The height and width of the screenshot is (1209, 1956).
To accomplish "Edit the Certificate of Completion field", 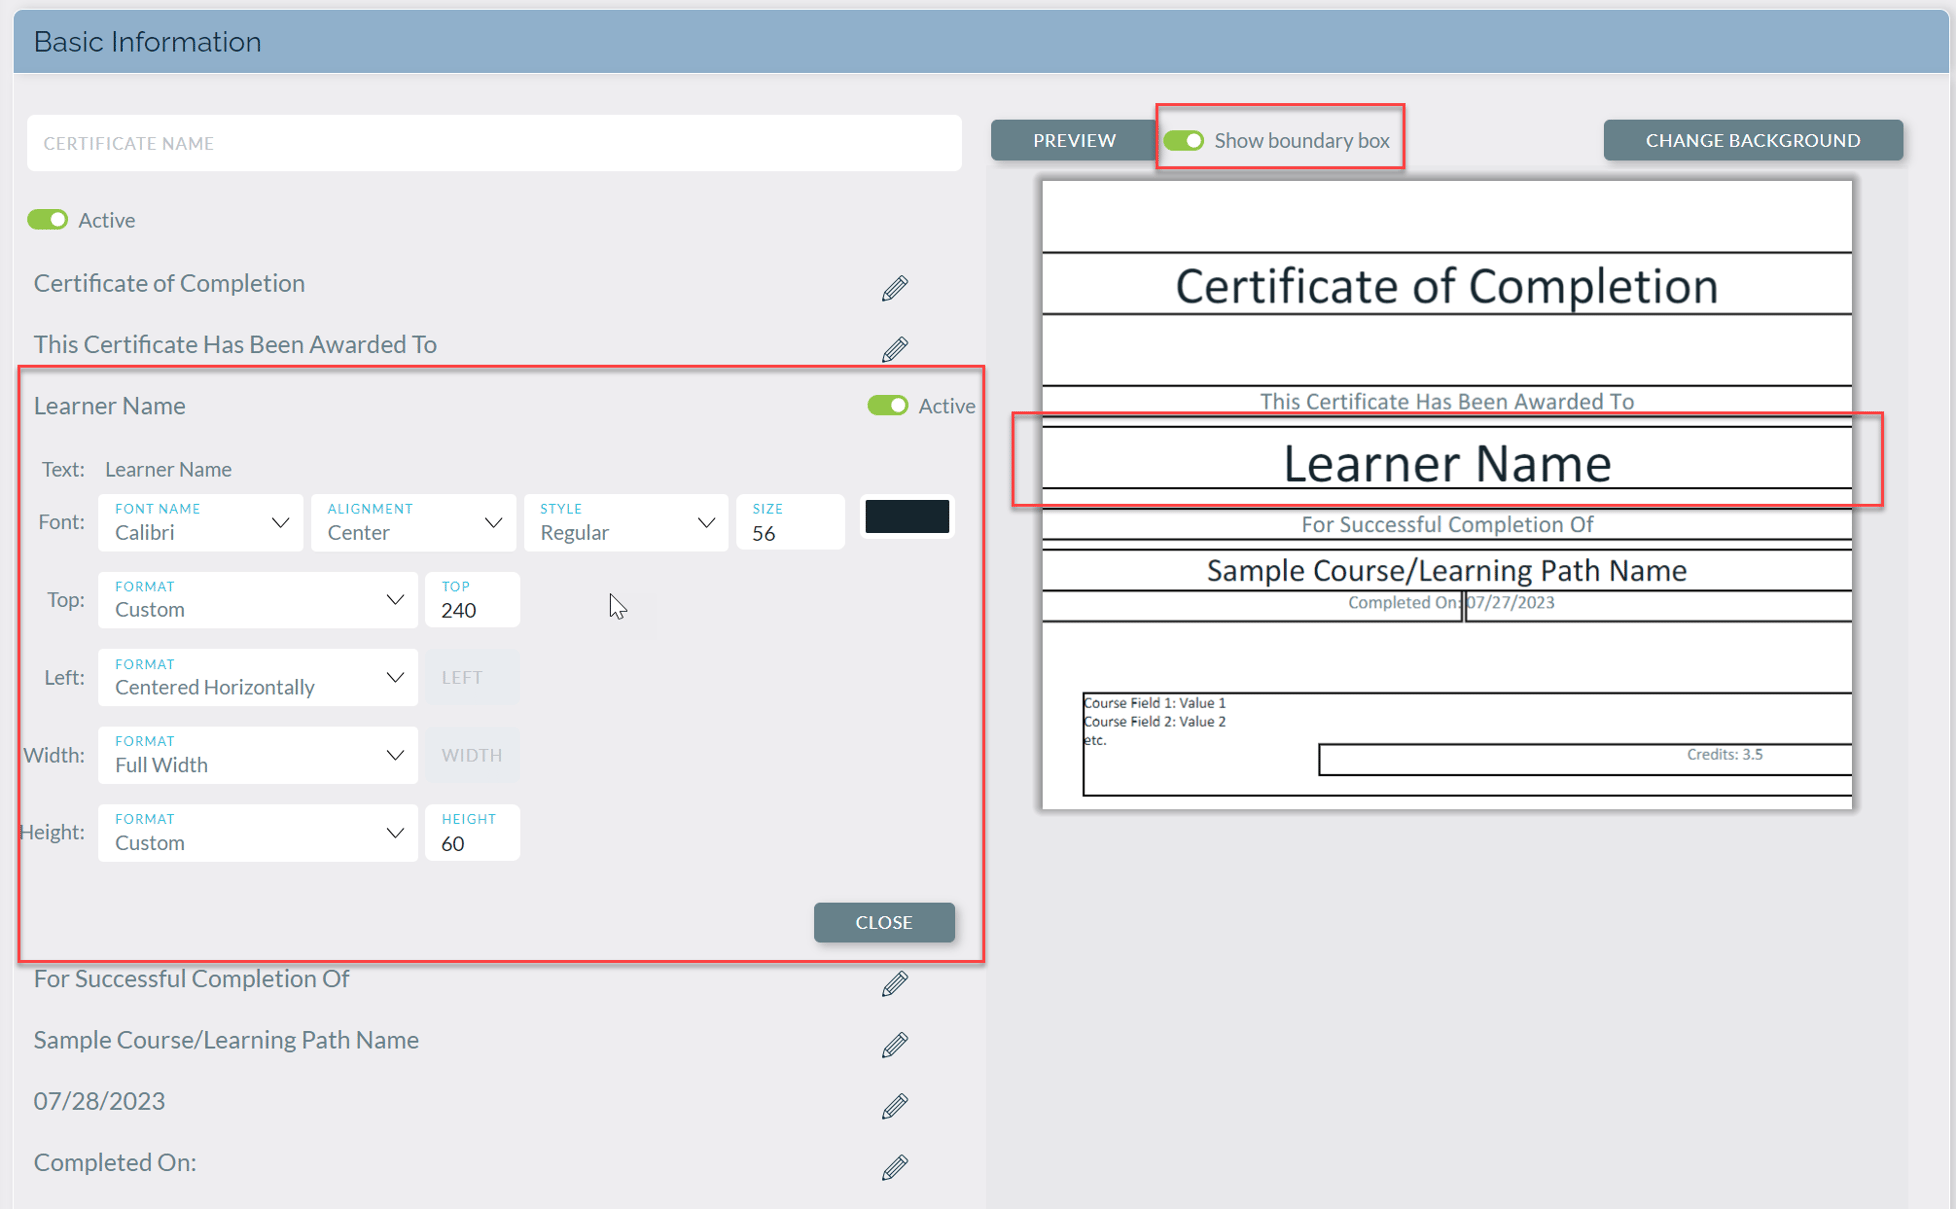I will click(894, 288).
